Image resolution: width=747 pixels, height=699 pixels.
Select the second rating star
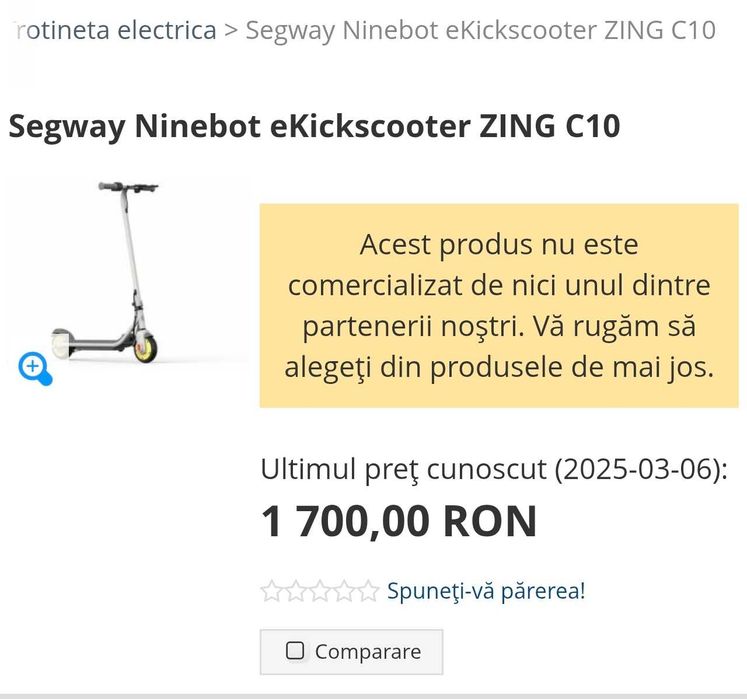pyautogui.click(x=296, y=591)
